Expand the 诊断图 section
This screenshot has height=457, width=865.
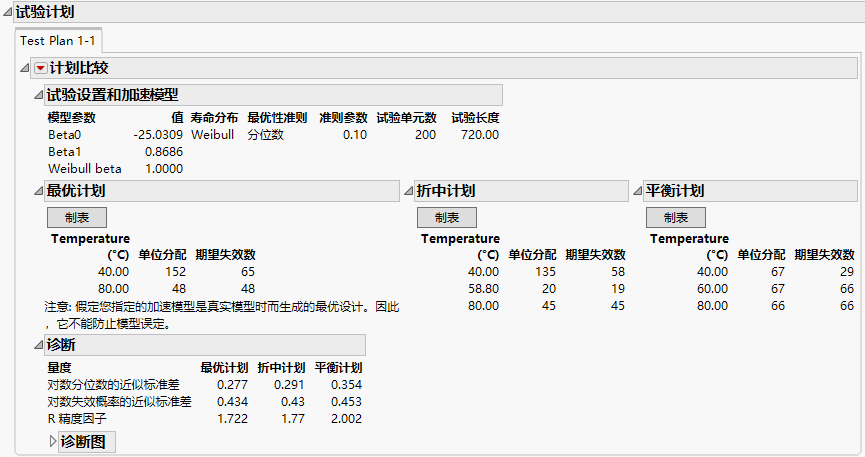[53, 442]
